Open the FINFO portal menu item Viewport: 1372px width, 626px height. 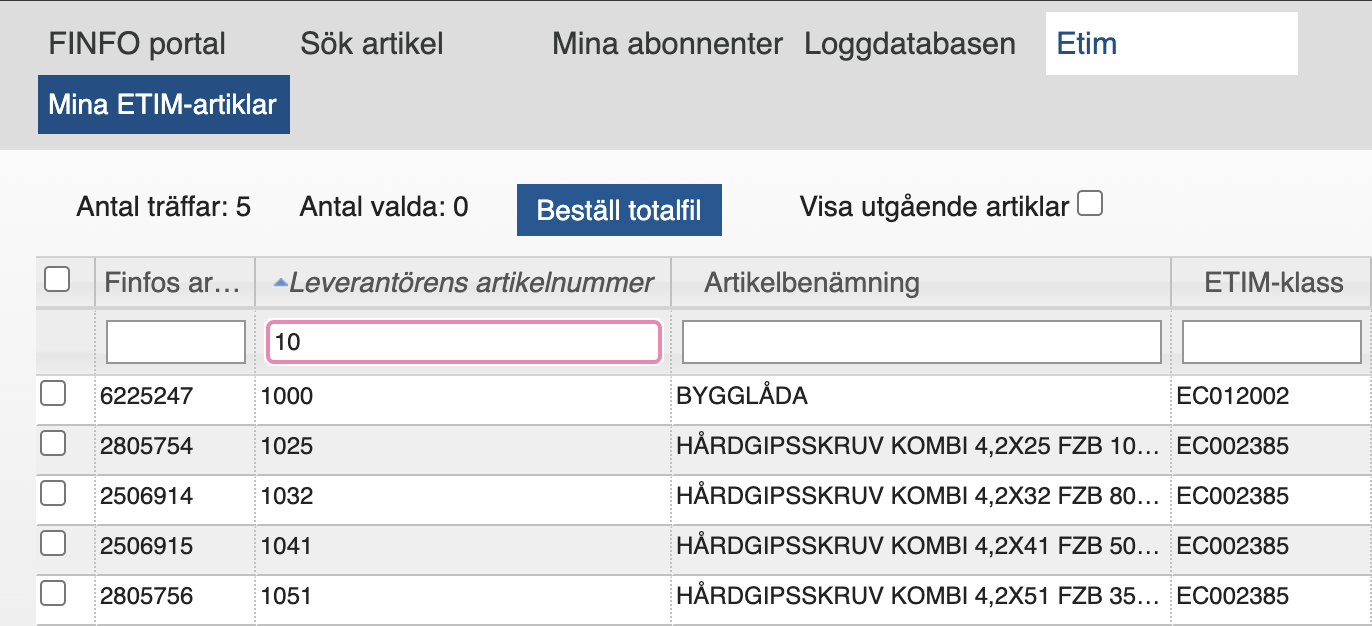tap(137, 44)
